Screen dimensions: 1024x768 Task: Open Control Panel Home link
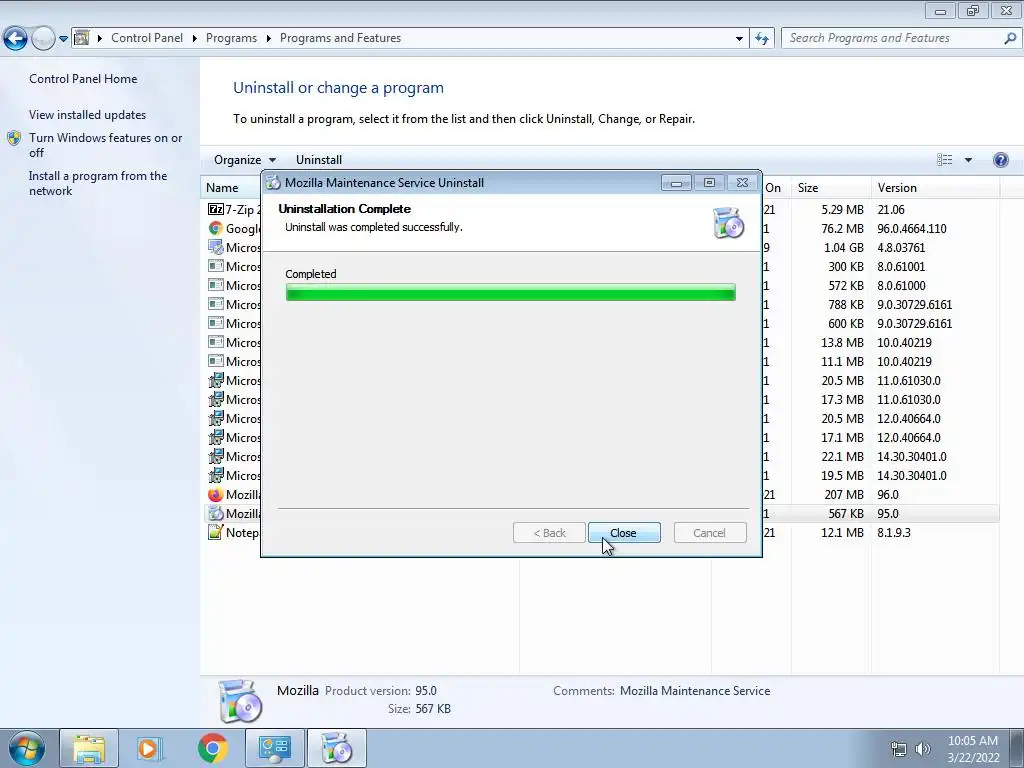[x=83, y=79]
